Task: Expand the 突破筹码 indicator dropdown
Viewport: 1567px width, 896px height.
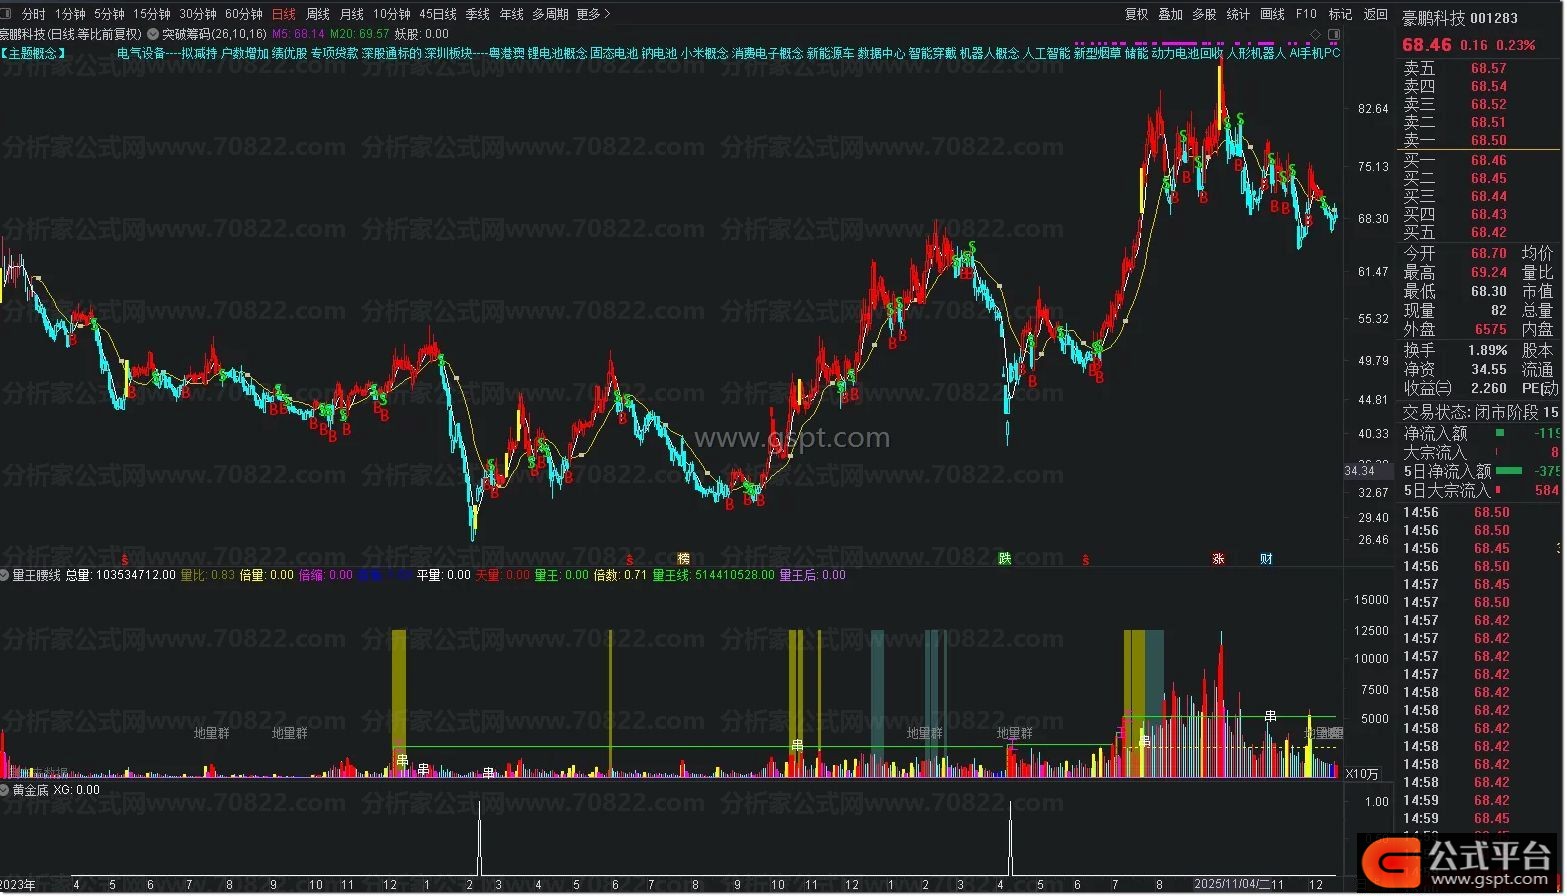Action: pyautogui.click(x=153, y=34)
